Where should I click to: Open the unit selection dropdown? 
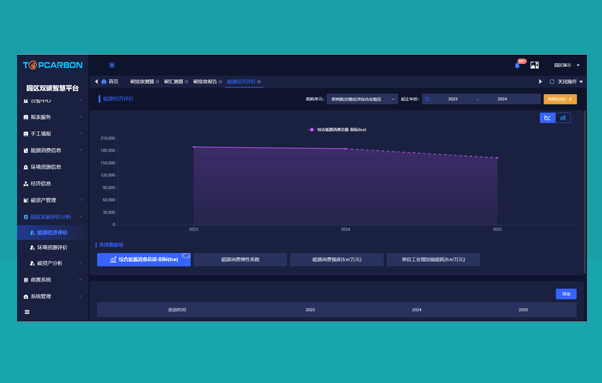(362, 99)
